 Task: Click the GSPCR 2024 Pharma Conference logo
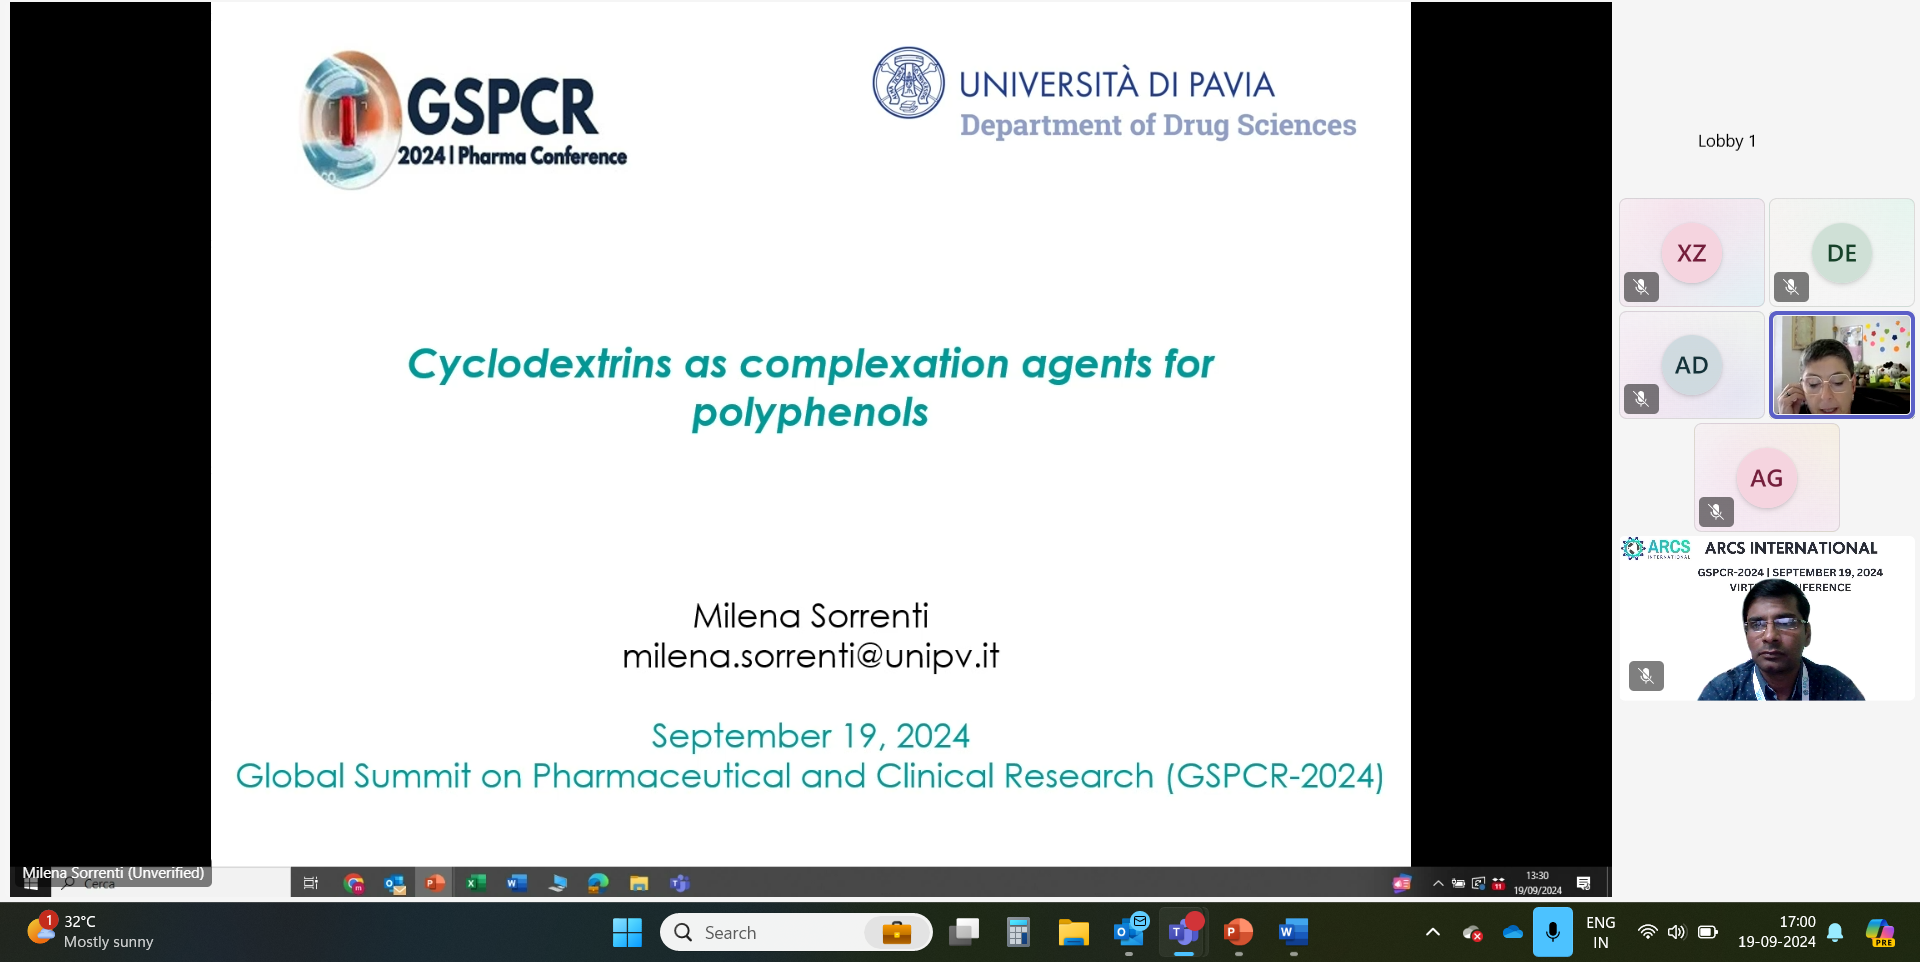pos(464,120)
